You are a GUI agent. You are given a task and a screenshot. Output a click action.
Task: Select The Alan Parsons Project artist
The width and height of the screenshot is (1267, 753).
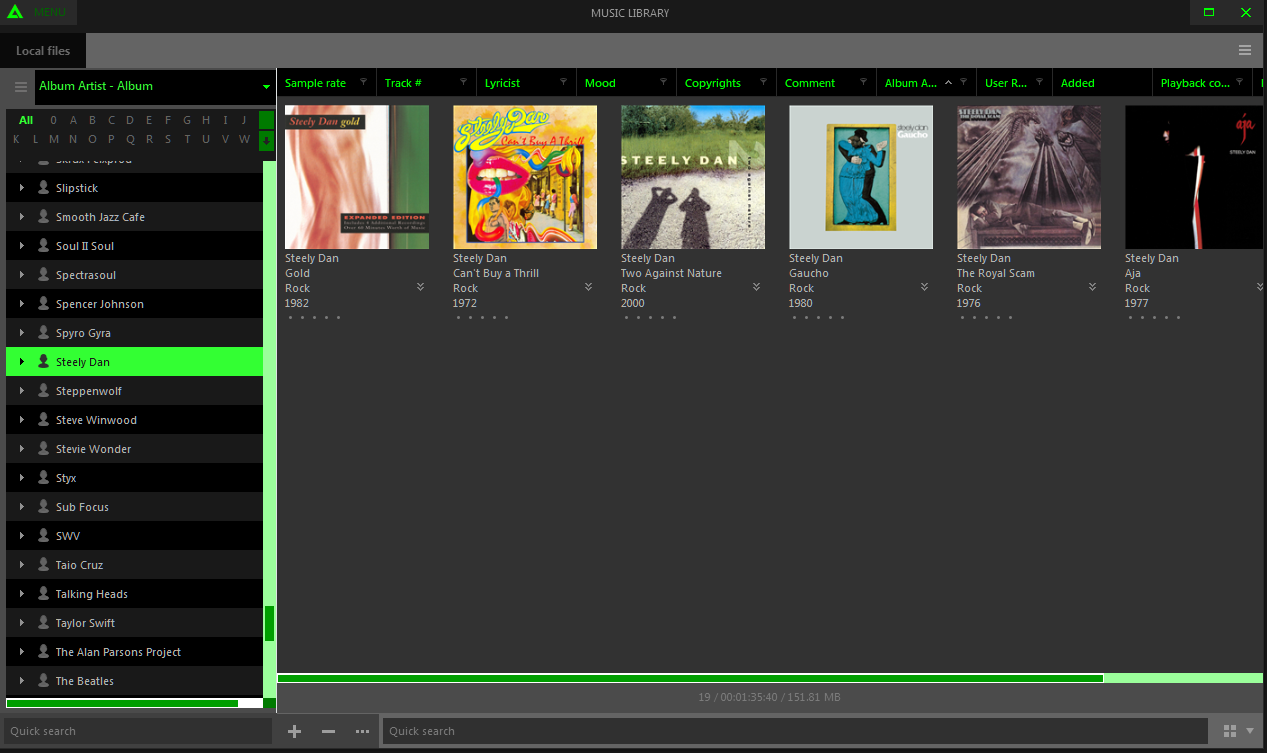point(134,652)
